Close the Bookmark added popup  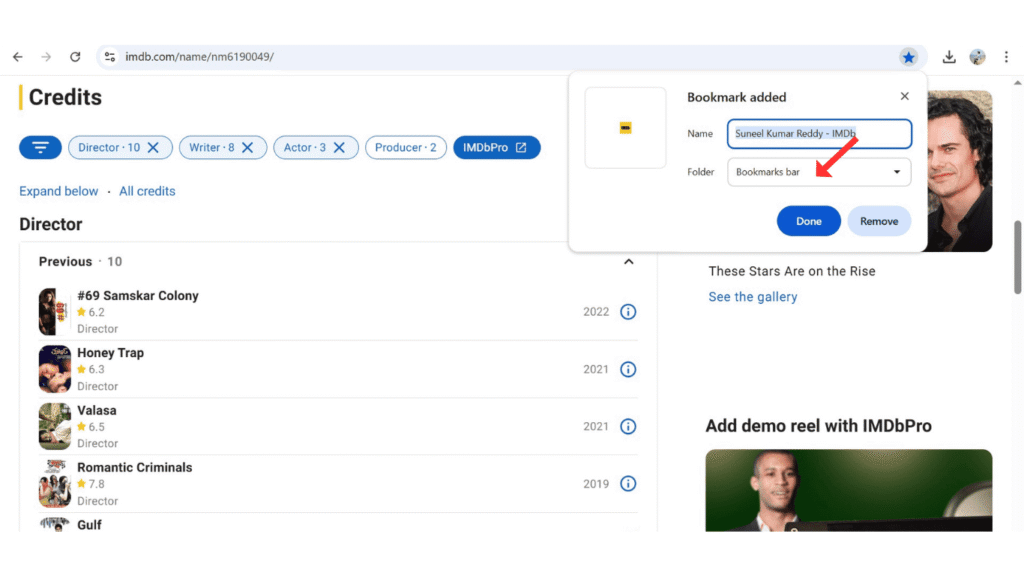[904, 96]
